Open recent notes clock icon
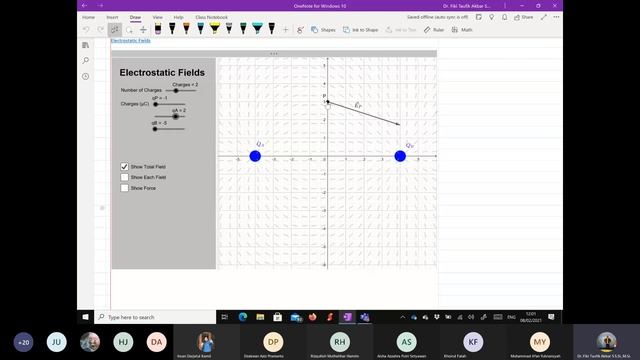Screen dimensions: 640x360 [85, 76]
